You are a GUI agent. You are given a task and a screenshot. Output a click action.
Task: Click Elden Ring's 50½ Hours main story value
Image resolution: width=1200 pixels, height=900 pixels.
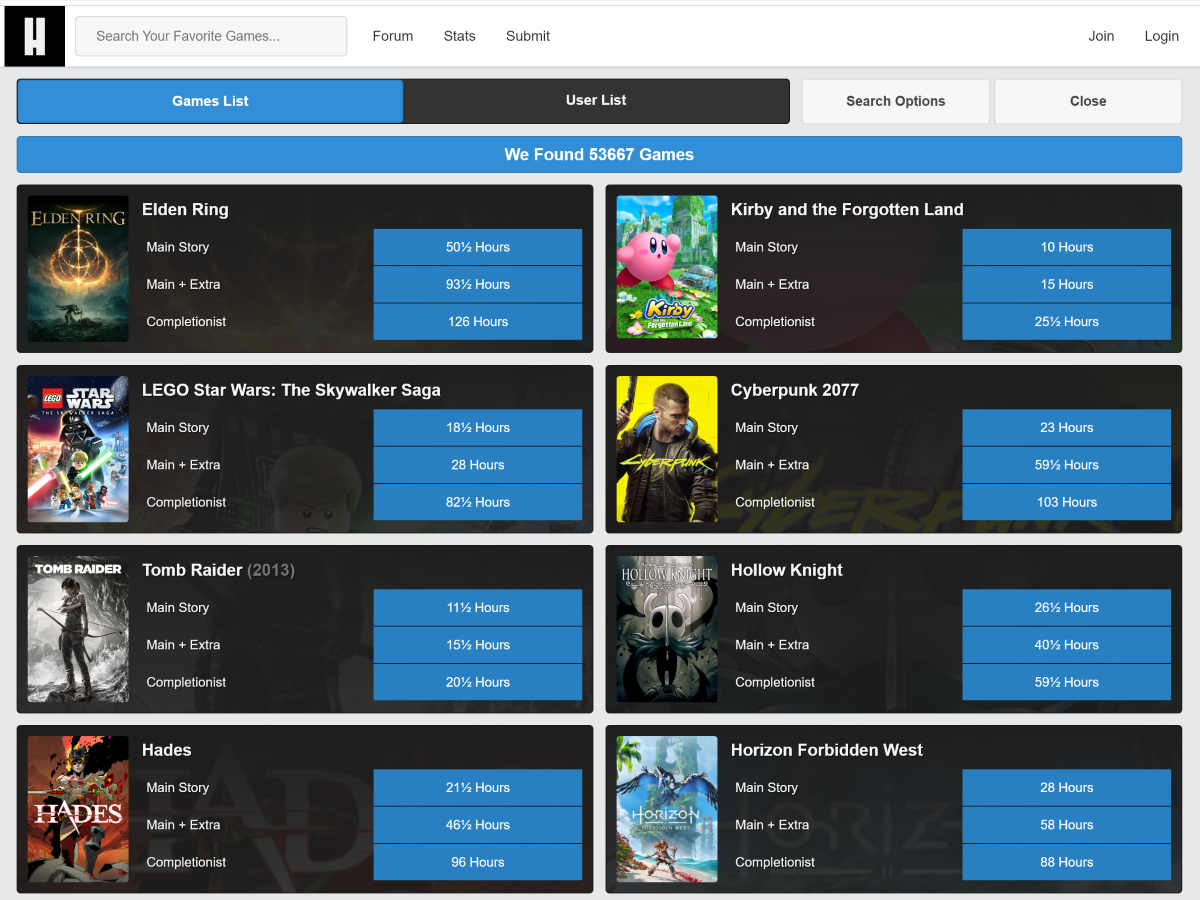(478, 247)
